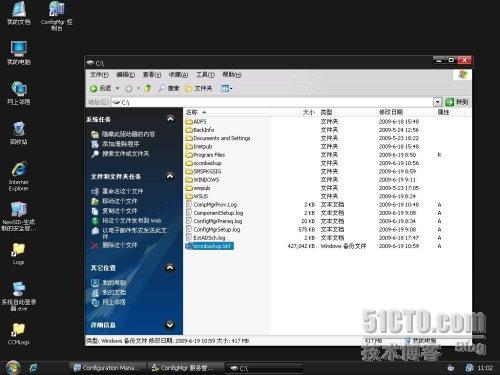Open 网上邻居 link under 其它位置
Viewport: 500px width, 375px height.
coord(114,302)
